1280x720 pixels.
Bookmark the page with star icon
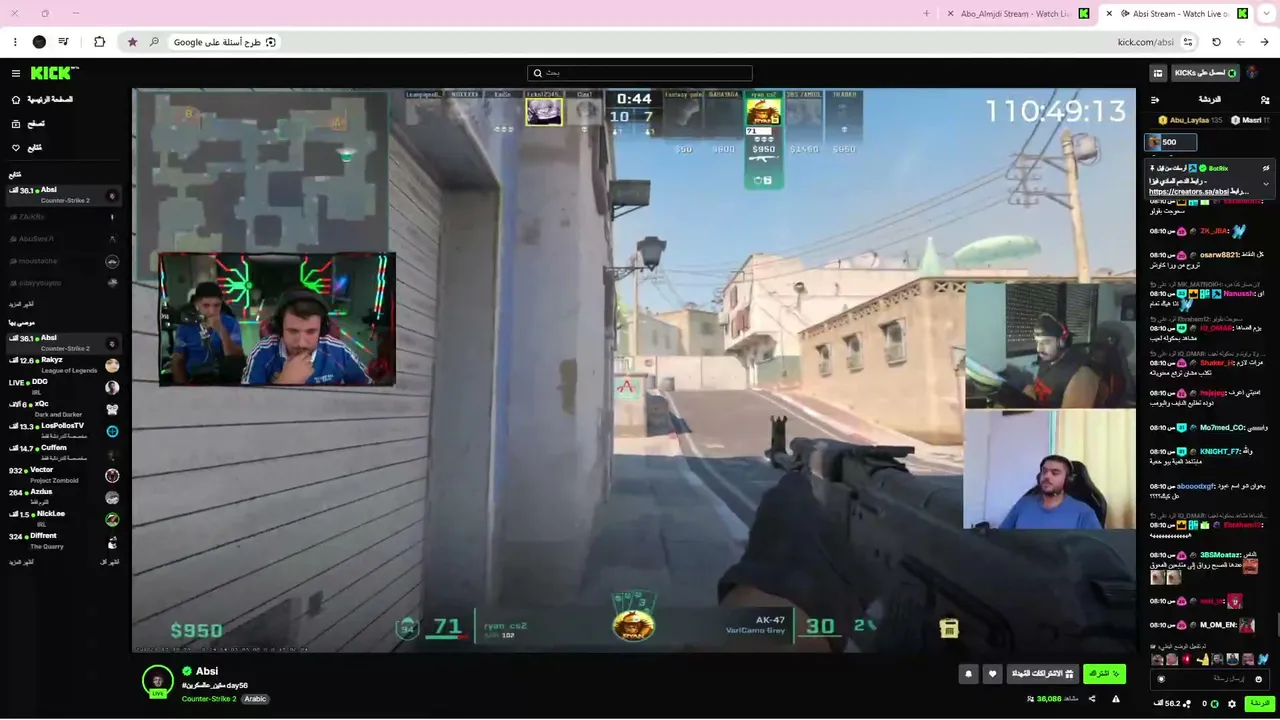(x=132, y=42)
